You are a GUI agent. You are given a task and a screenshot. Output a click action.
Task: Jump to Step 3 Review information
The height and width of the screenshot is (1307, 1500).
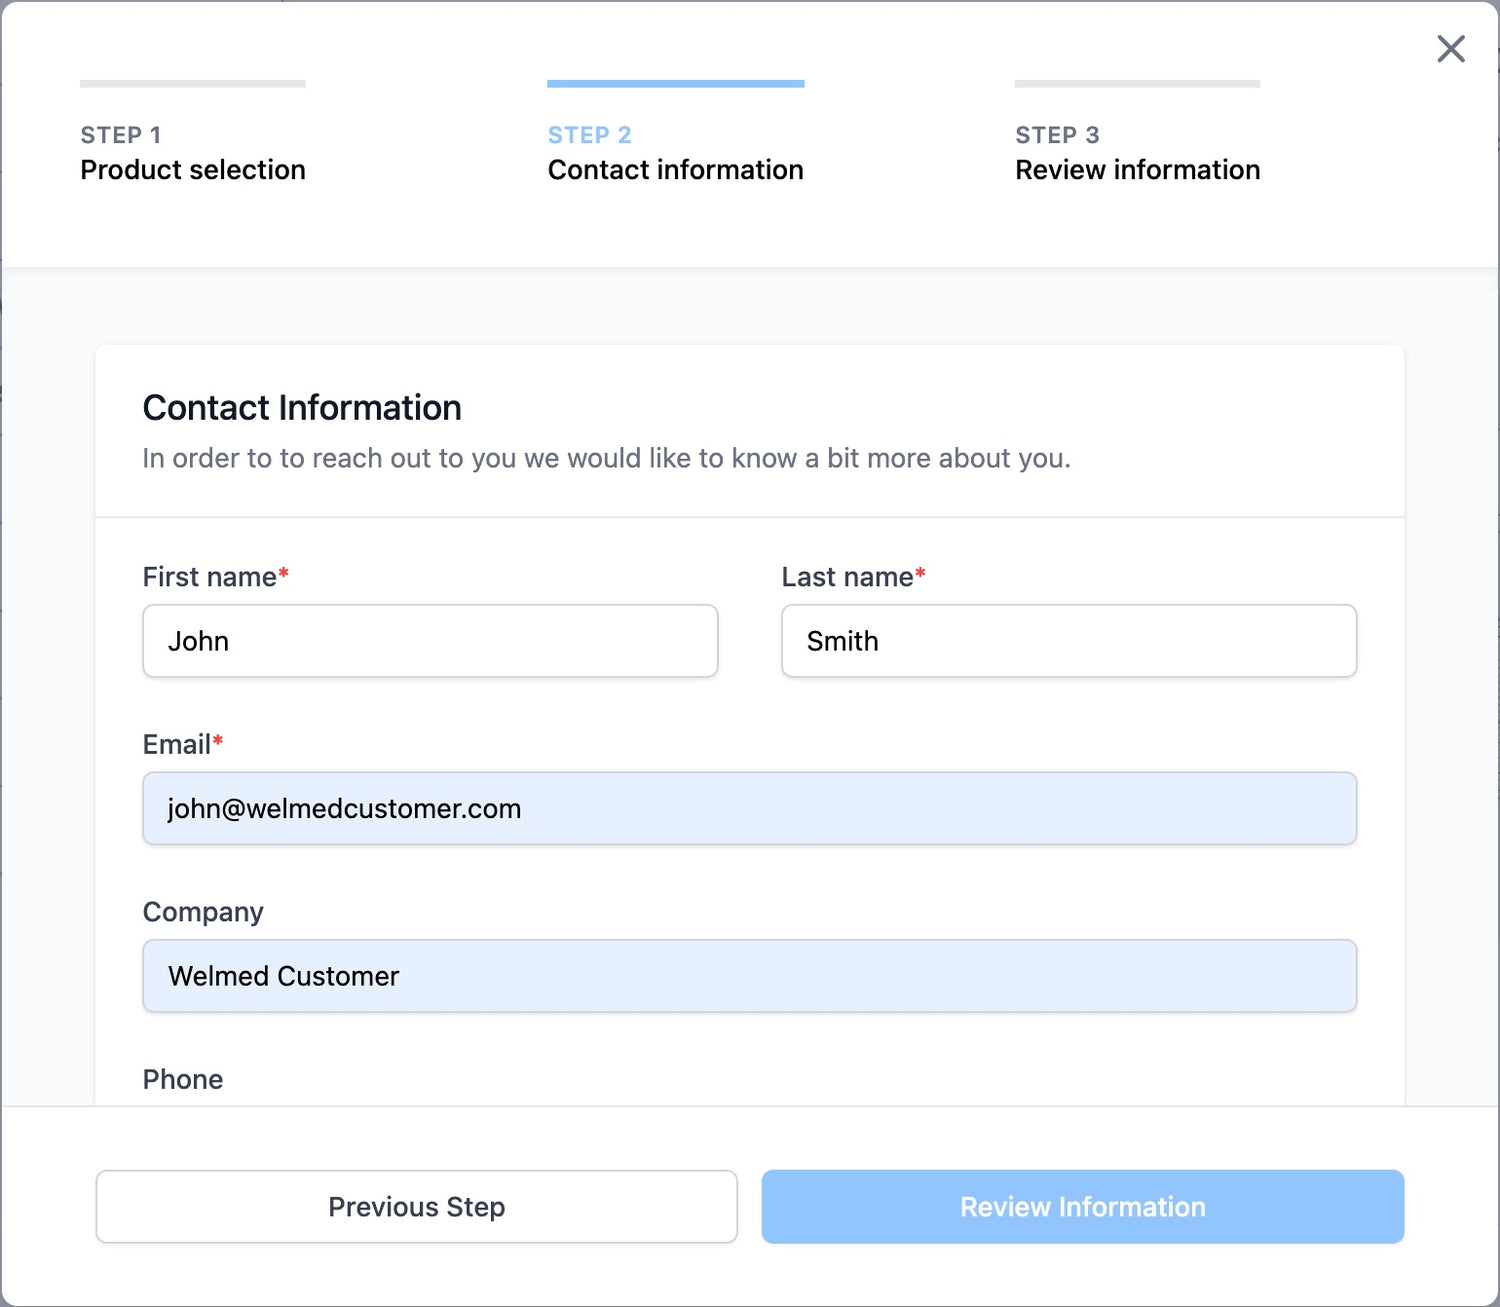pos(1137,154)
